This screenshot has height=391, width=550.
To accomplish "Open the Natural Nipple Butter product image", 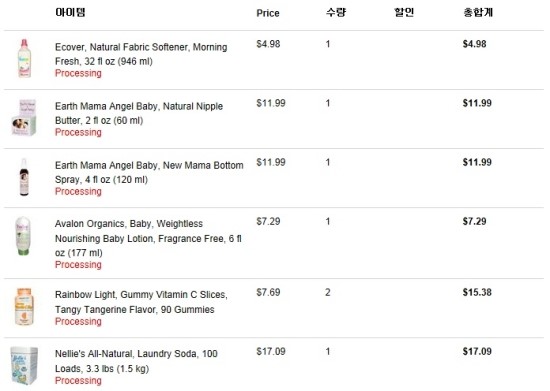I will point(24,117).
